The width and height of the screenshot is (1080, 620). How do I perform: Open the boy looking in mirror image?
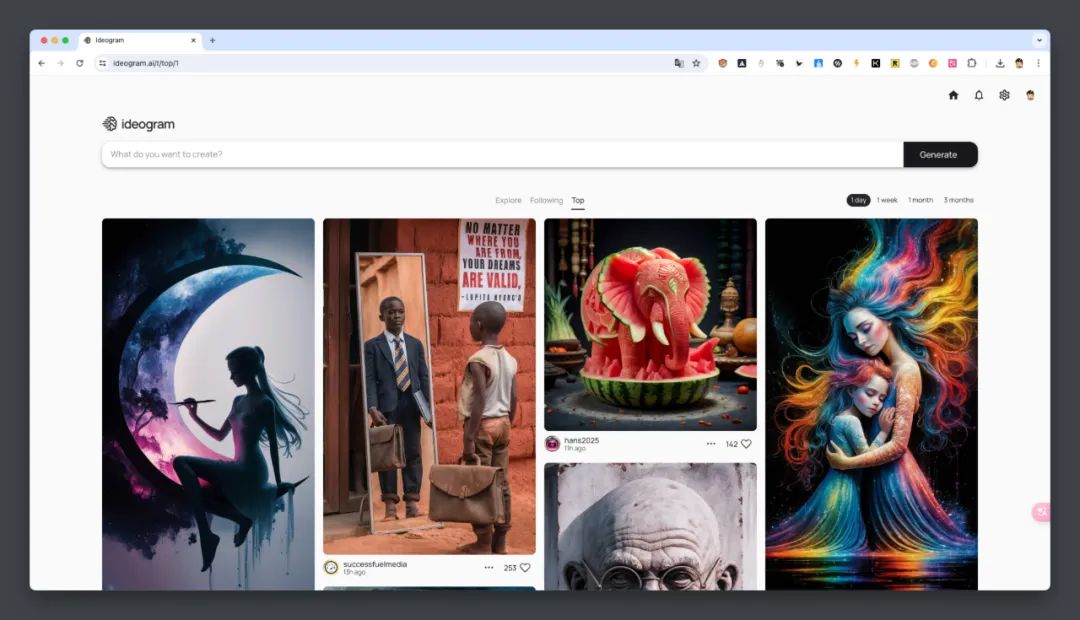pos(429,386)
